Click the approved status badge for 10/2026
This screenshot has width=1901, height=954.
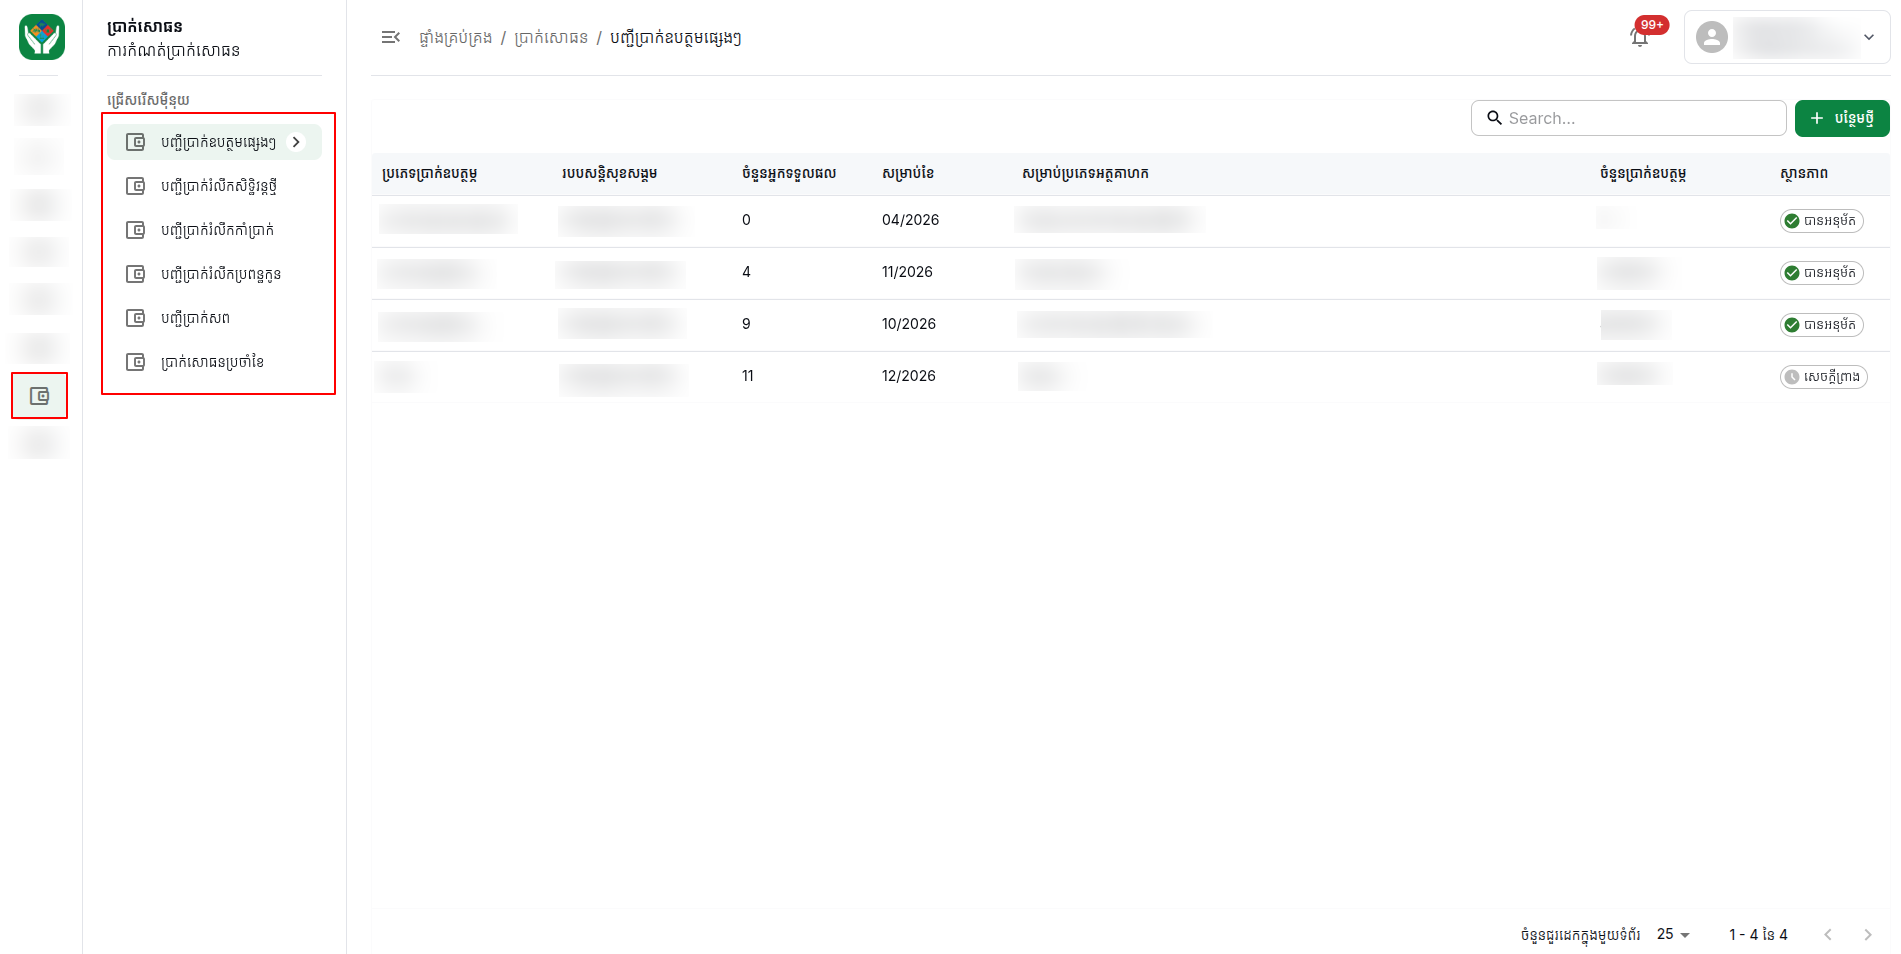pos(1821,325)
